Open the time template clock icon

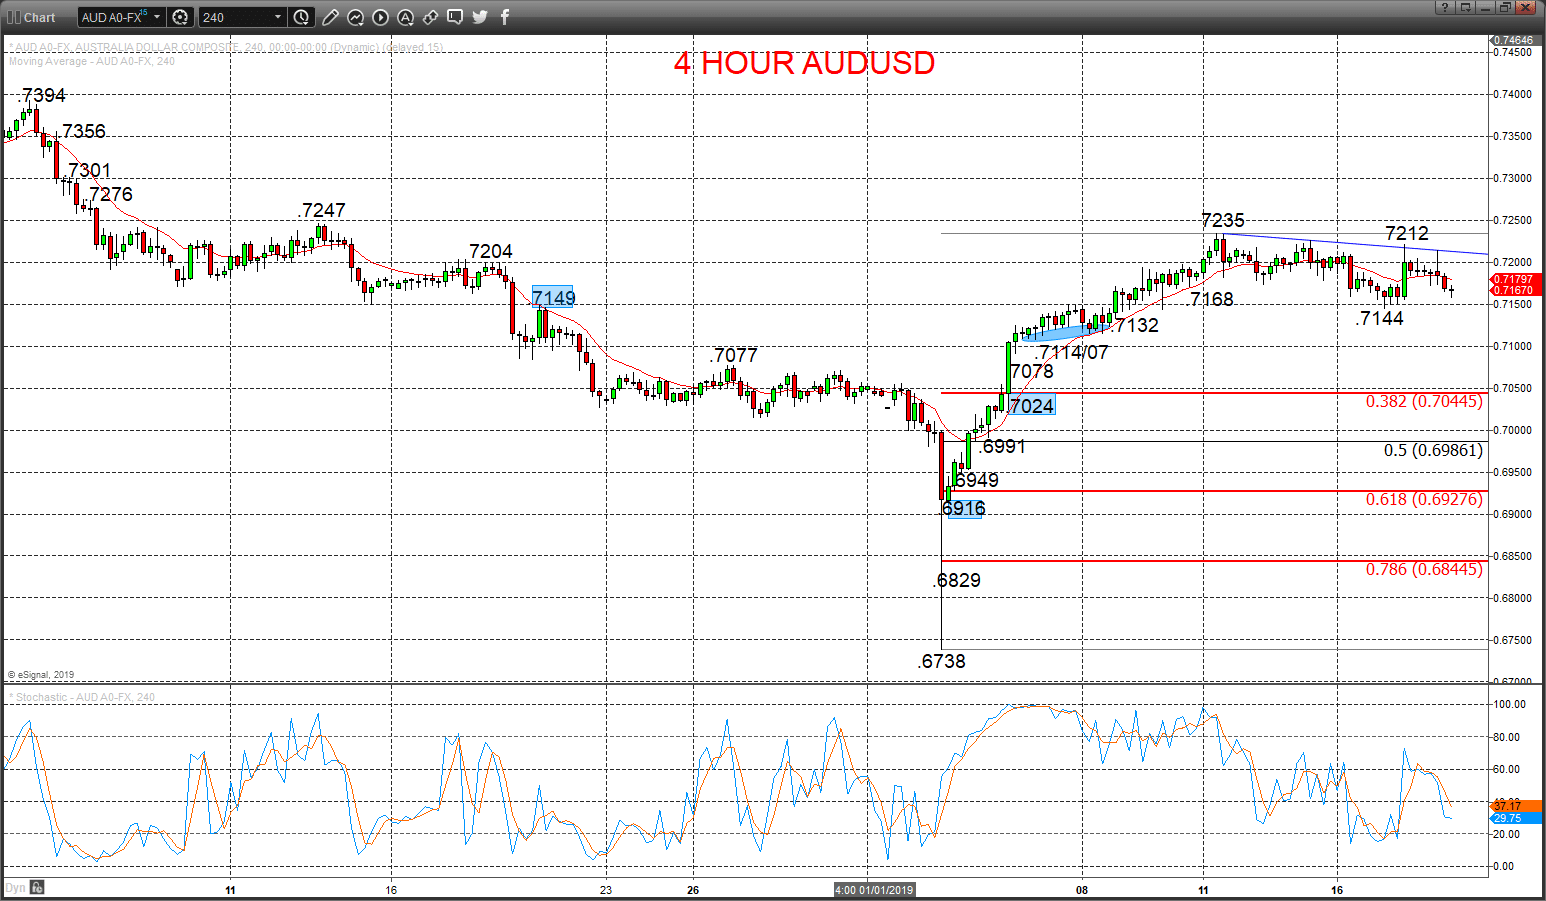pos(302,17)
